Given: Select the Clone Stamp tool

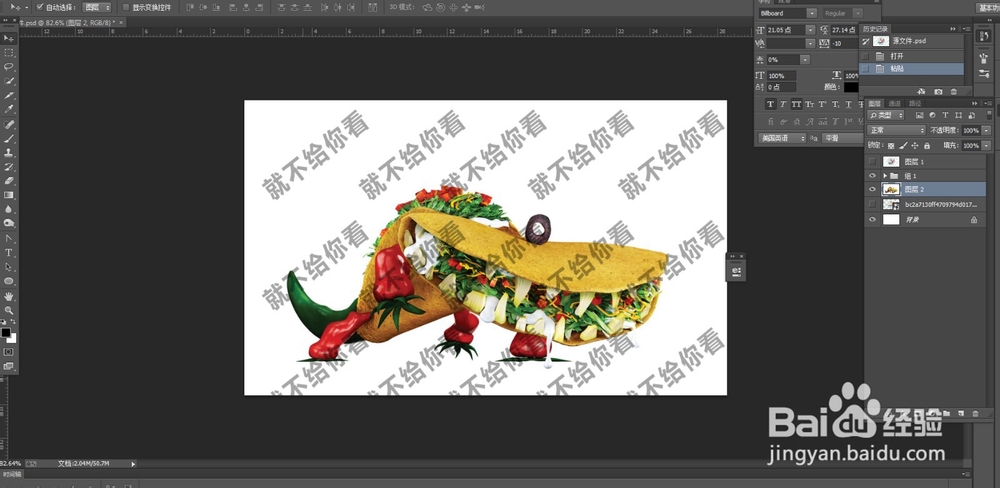Looking at the screenshot, I should pyautogui.click(x=9, y=153).
